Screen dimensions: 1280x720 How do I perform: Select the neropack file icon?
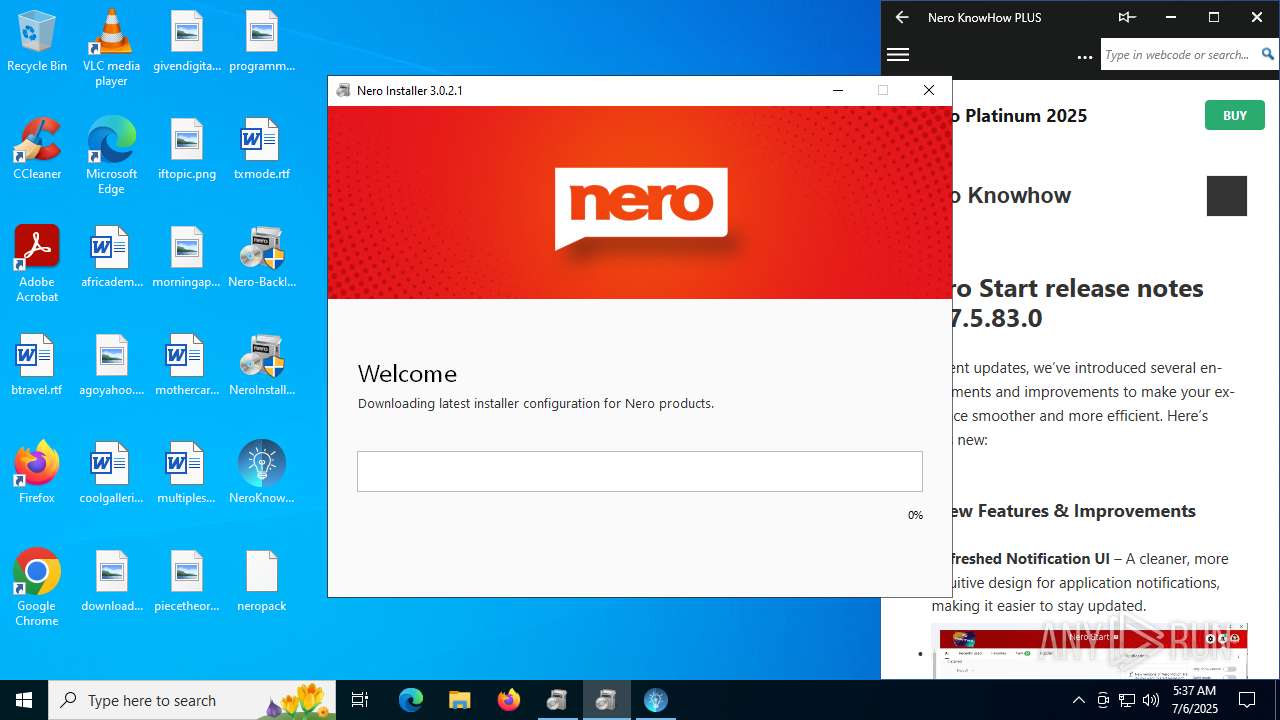(262, 581)
